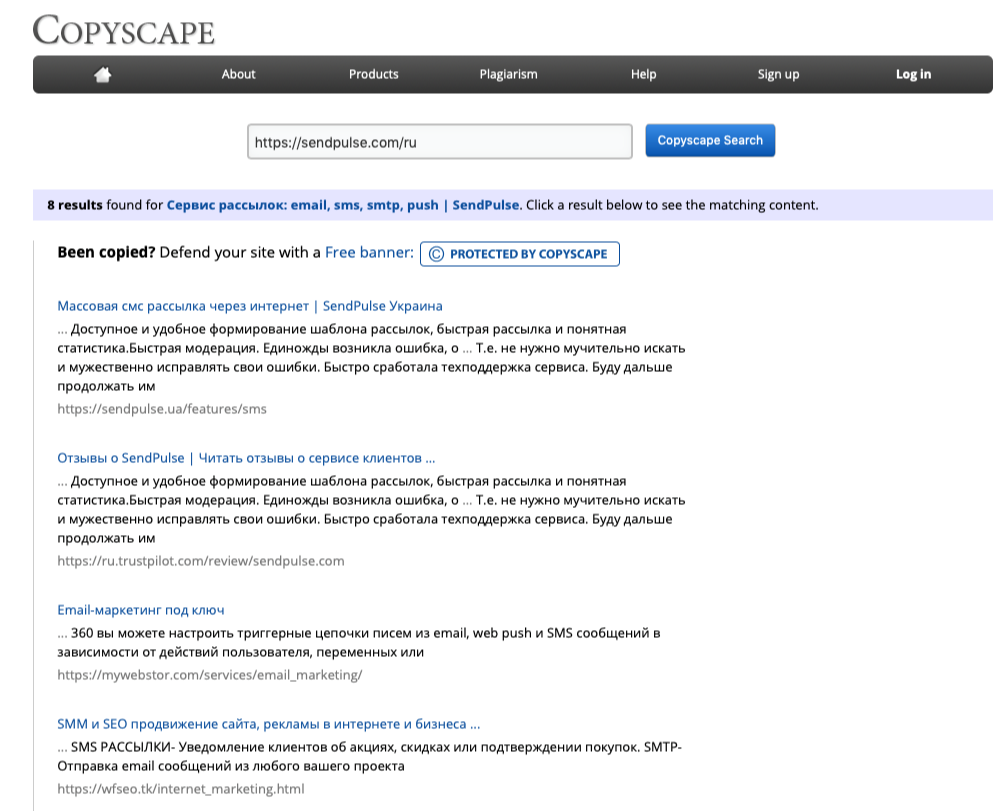Click the '8 results' count text
Image resolution: width=993 pixels, height=811 pixels.
point(75,205)
